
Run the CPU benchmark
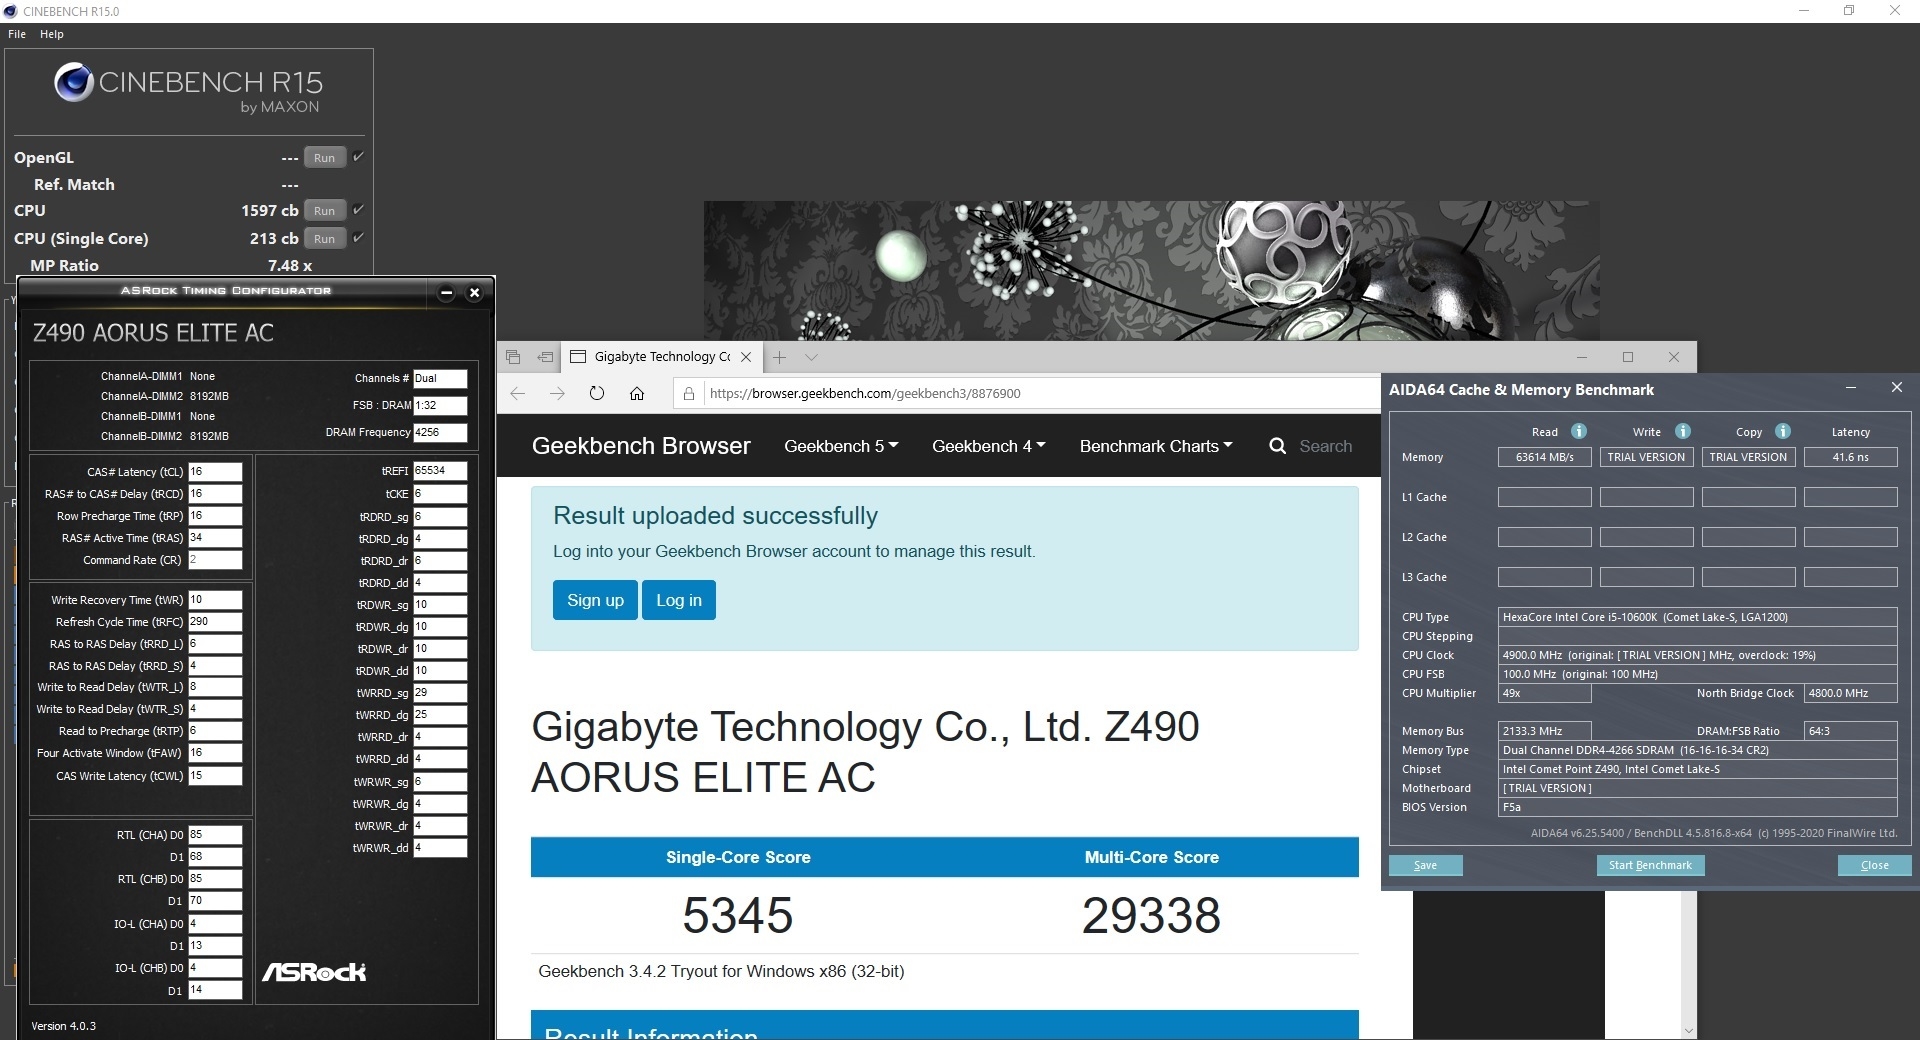(325, 211)
